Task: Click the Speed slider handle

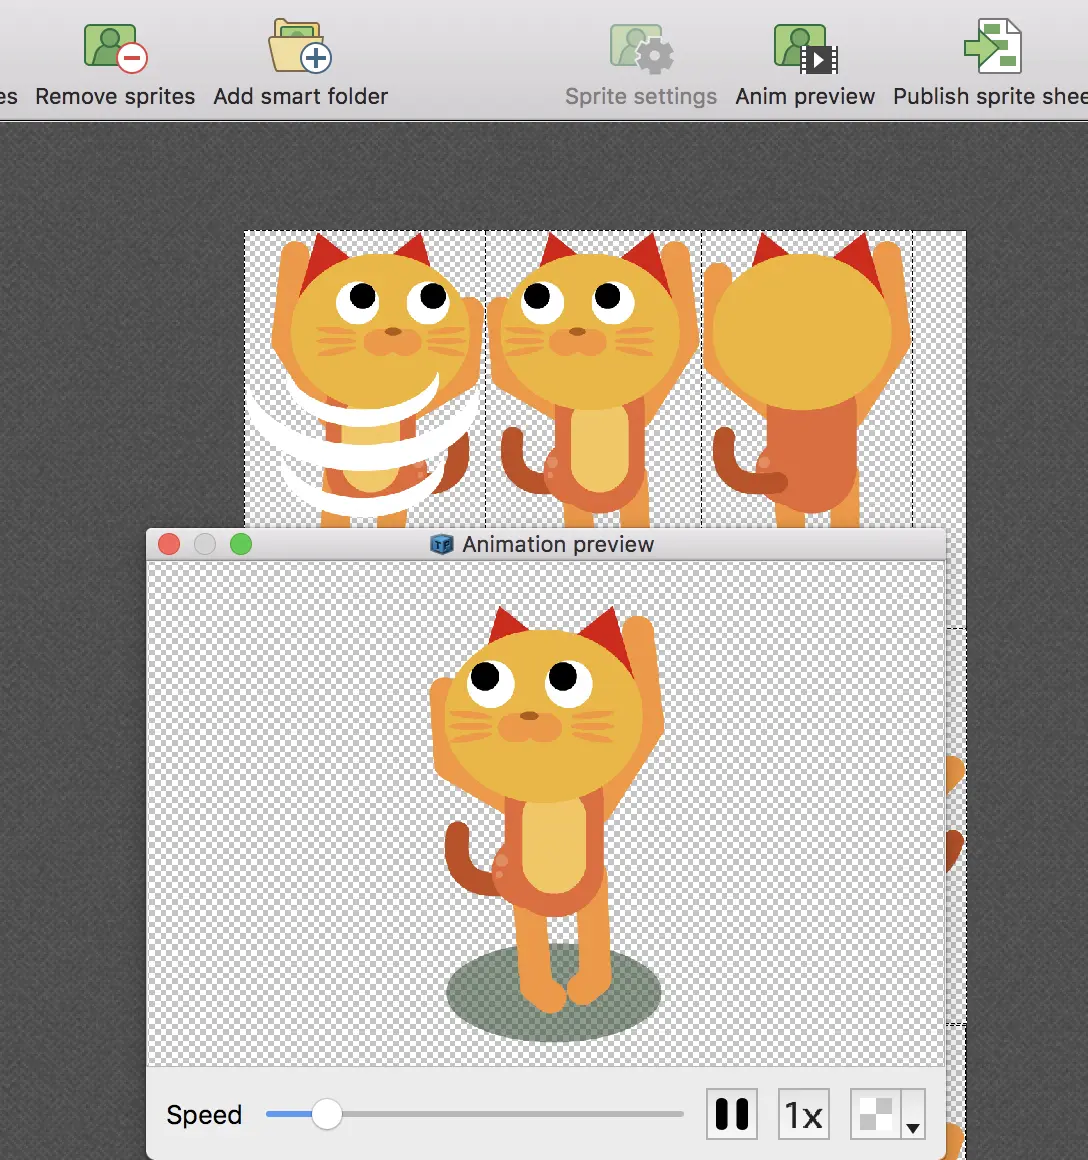Action: [326, 1113]
